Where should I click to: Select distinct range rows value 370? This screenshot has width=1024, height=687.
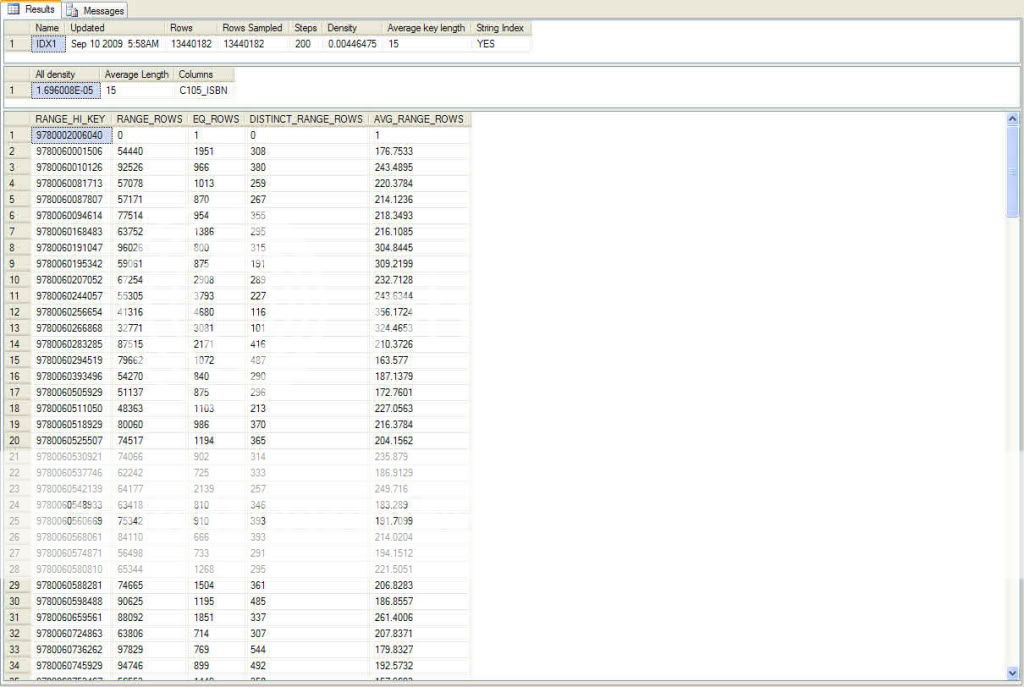[x=306, y=424]
